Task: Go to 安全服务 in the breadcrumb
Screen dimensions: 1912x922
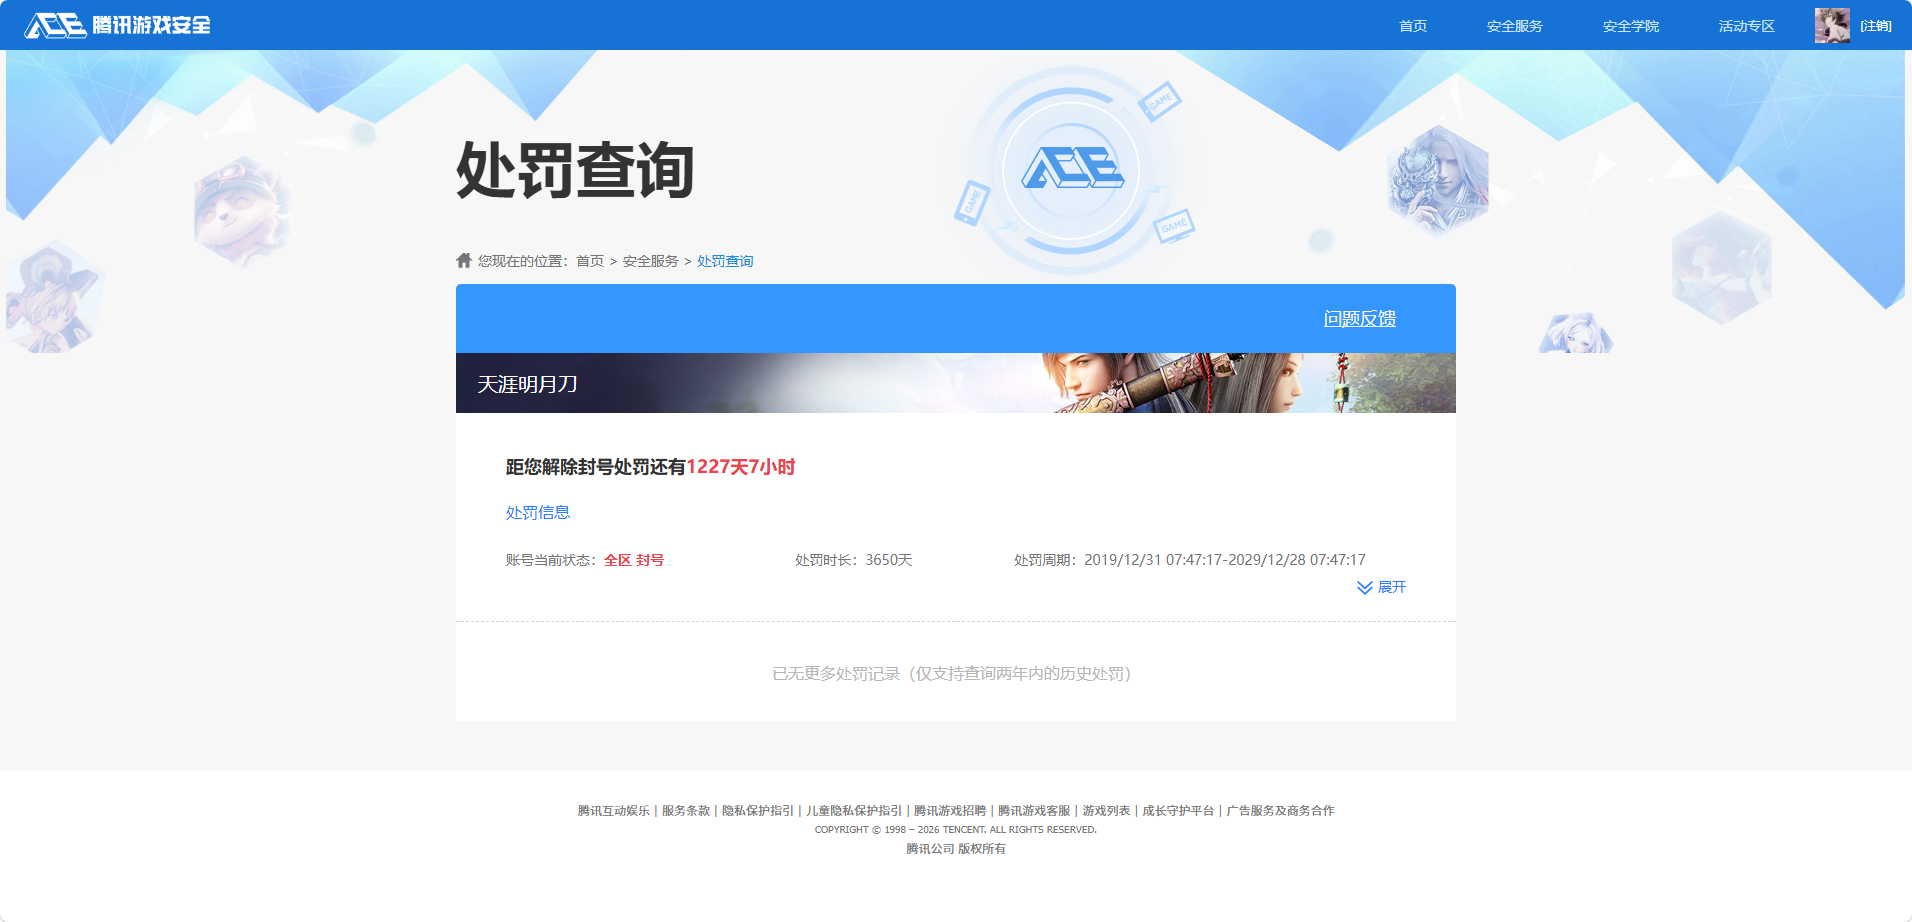Action: (650, 261)
